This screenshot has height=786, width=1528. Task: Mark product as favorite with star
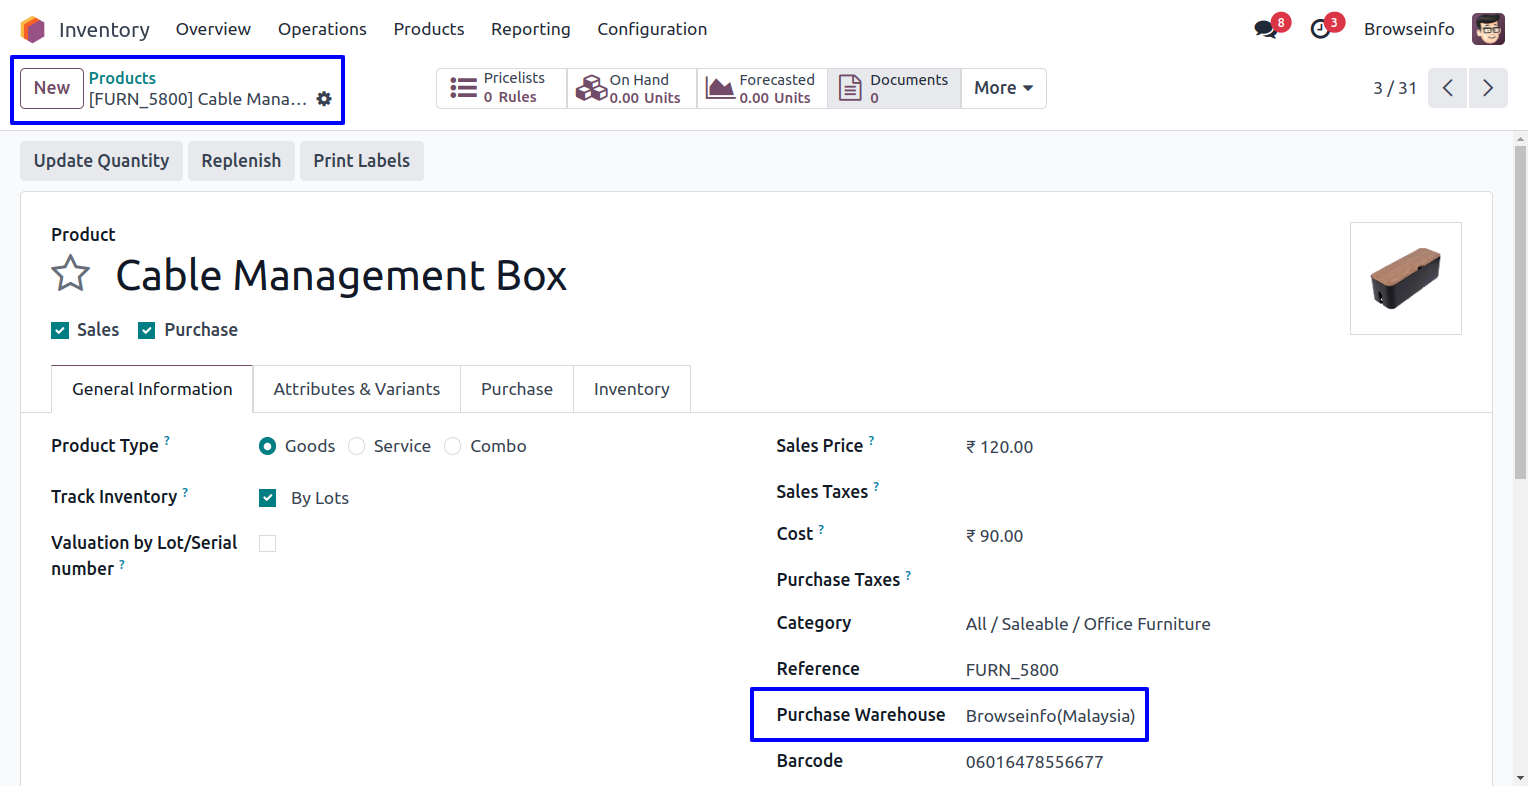click(71, 274)
